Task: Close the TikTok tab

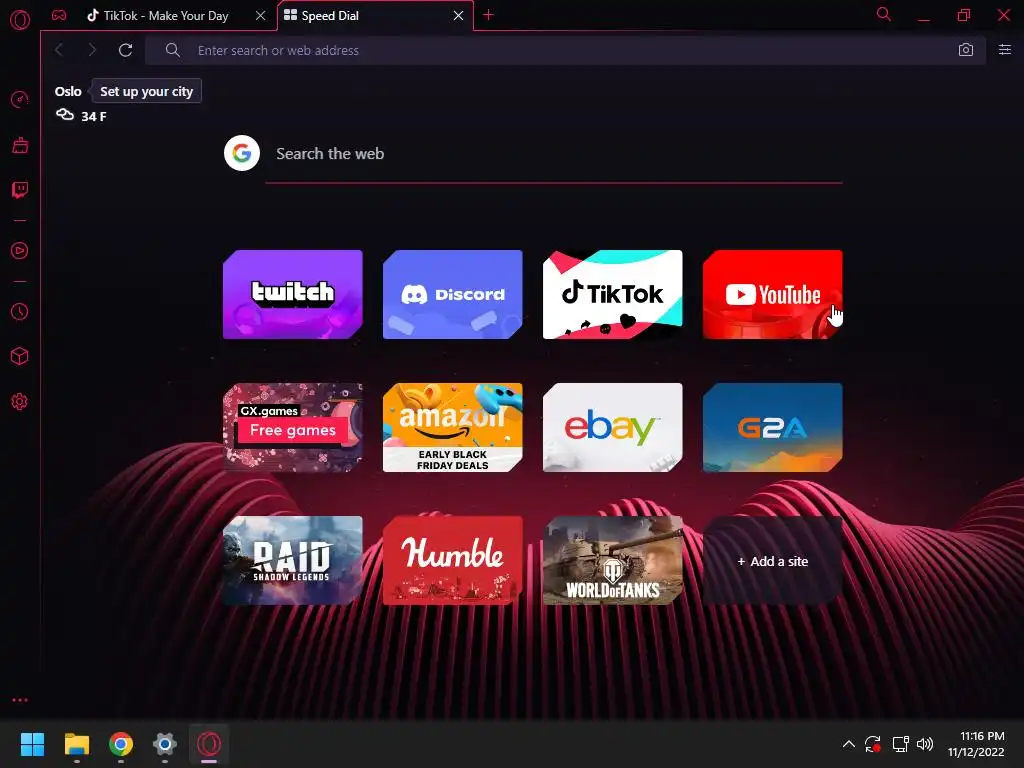Action: click(261, 16)
